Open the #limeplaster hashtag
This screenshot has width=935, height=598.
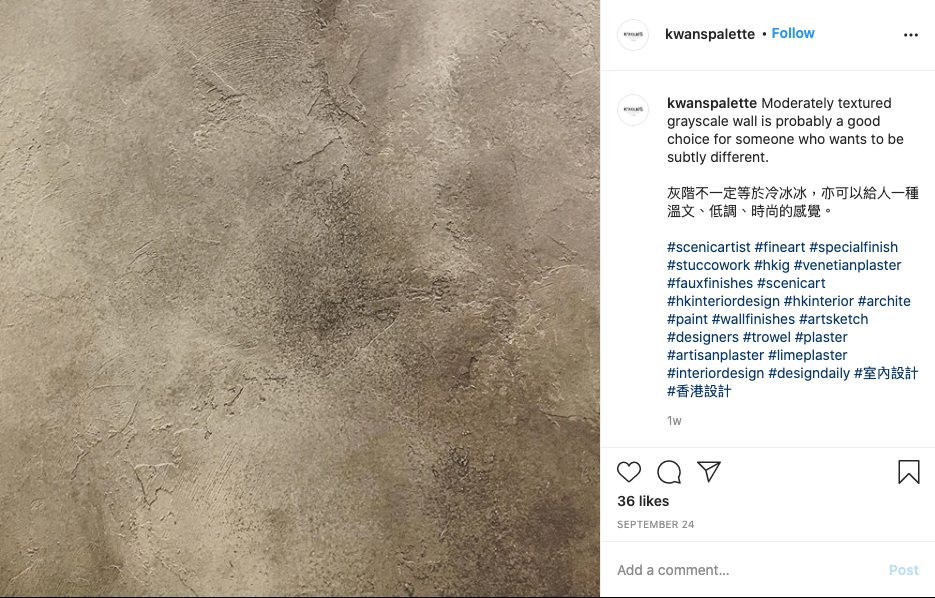(x=807, y=355)
